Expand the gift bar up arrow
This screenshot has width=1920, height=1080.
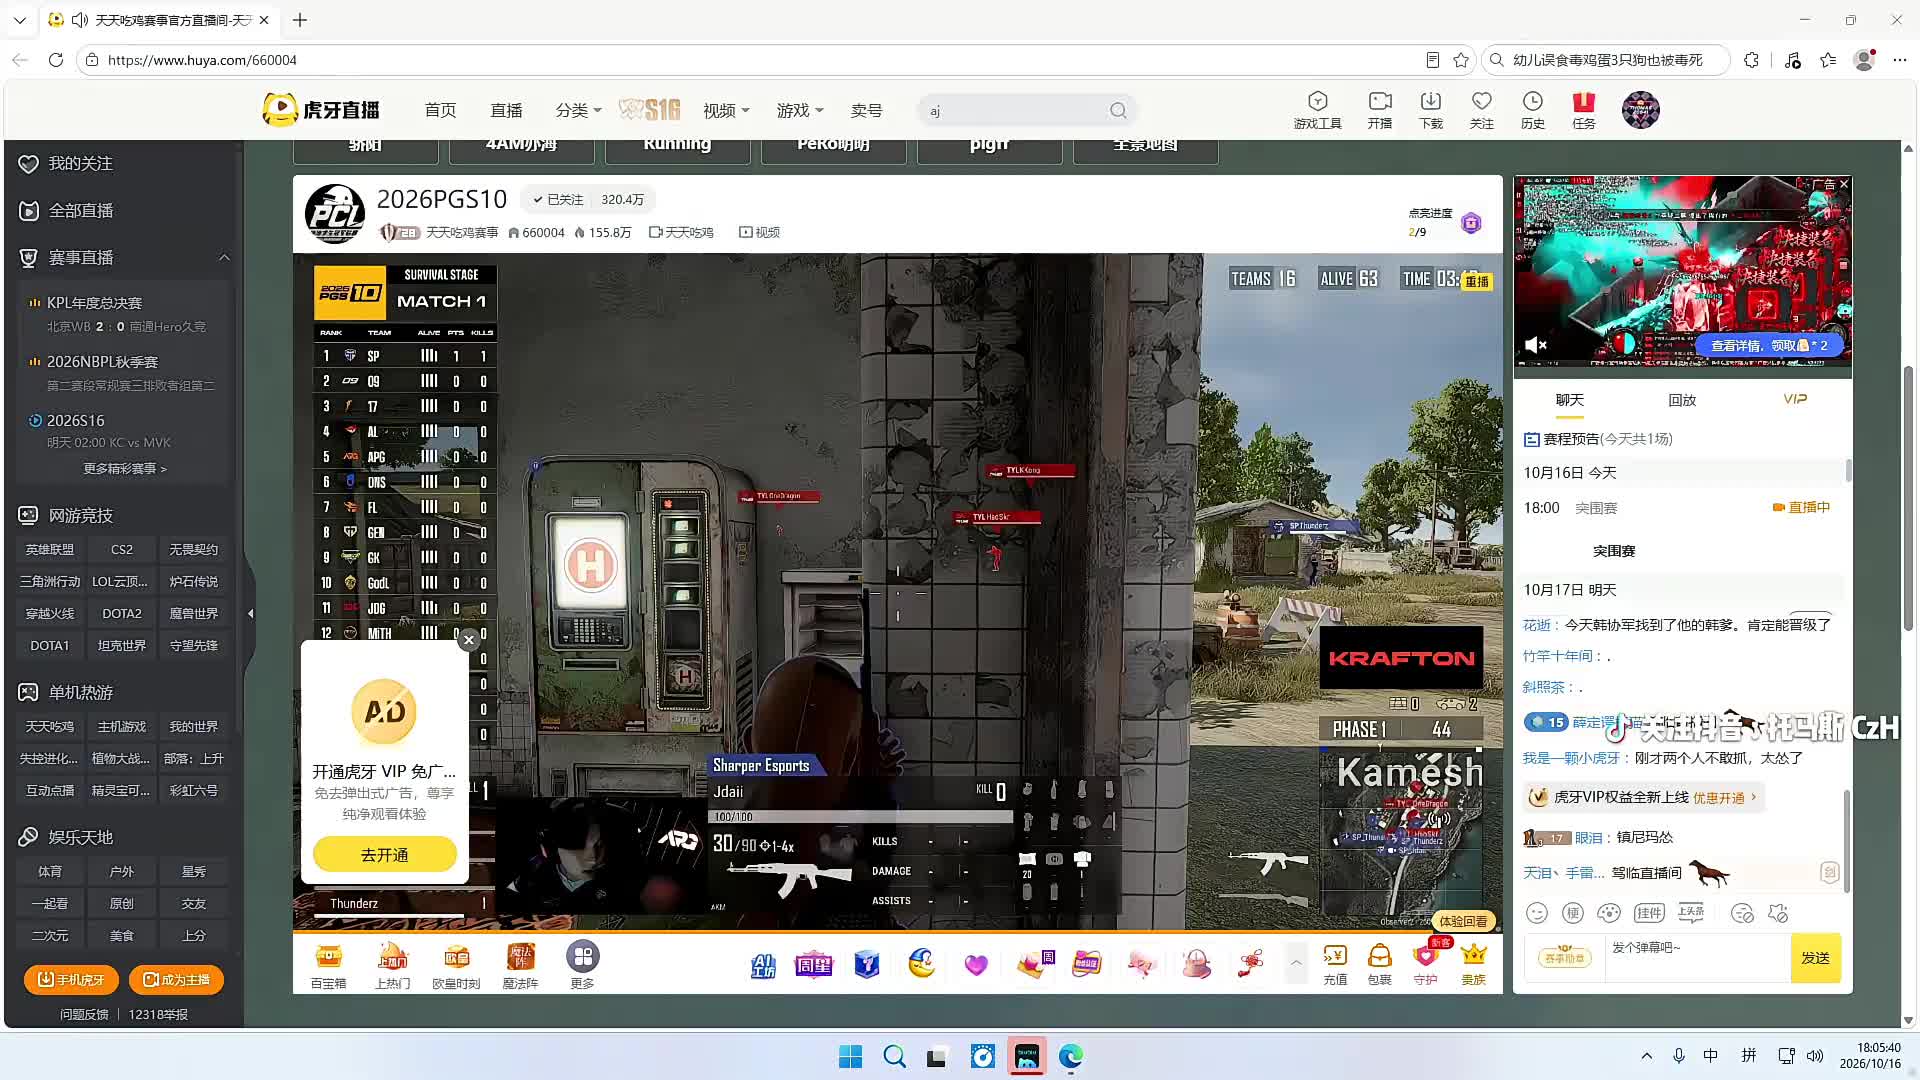pos(1296,963)
